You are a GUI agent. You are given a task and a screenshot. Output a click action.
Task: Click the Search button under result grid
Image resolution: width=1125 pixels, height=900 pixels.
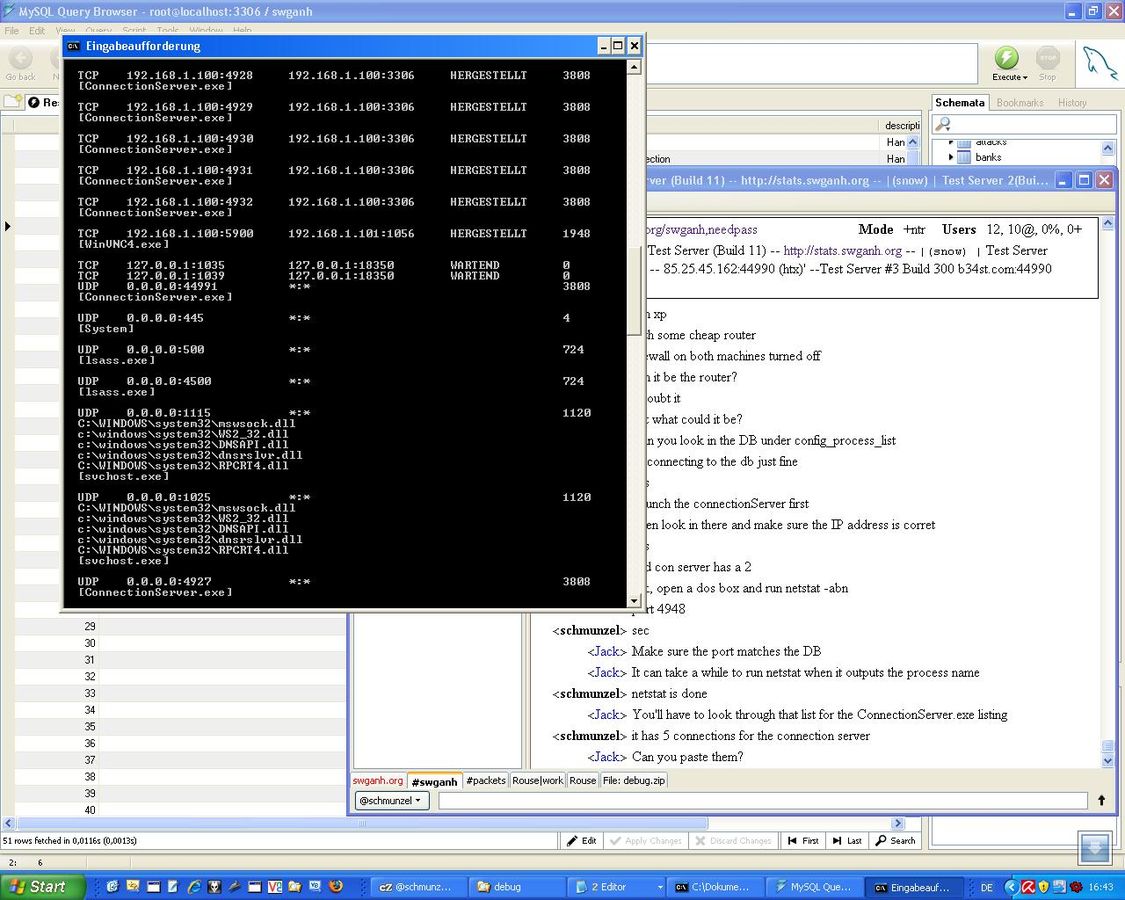[x=894, y=841]
